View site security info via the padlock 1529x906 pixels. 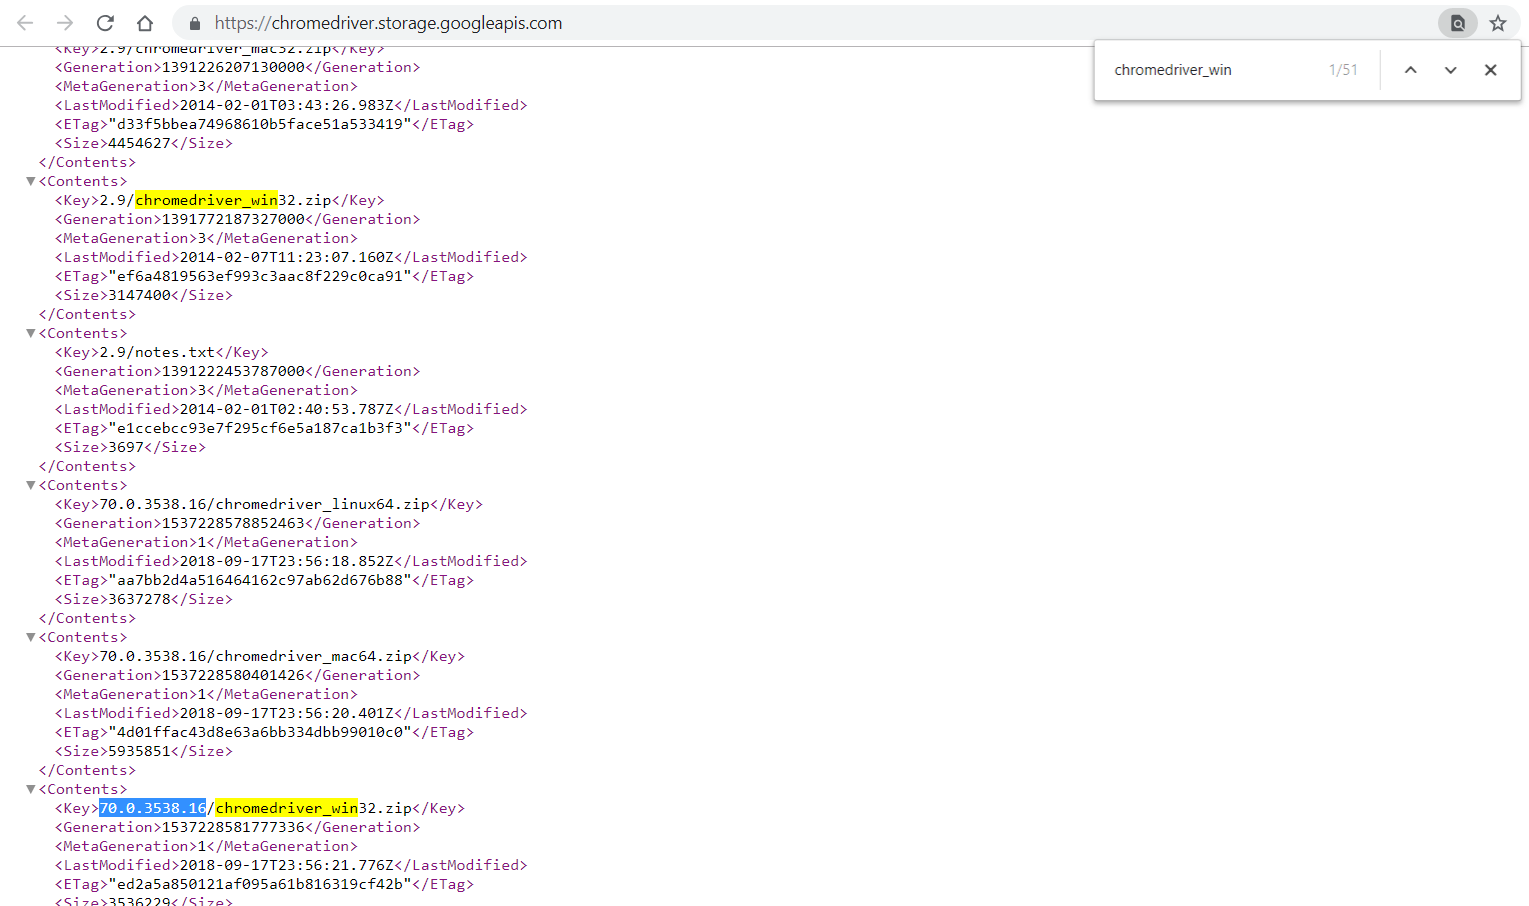pos(194,22)
